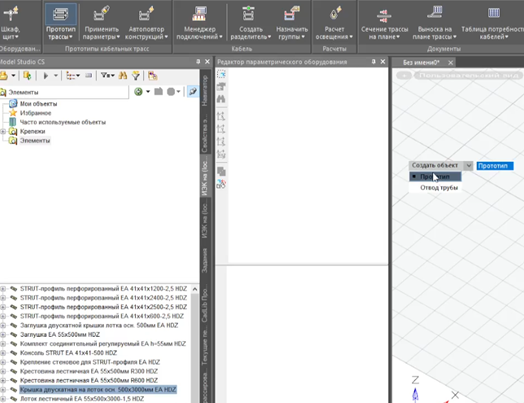The height and width of the screenshot is (403, 524).
Task: Open dropdown arrow next to open-folder icon
Action: point(13,76)
